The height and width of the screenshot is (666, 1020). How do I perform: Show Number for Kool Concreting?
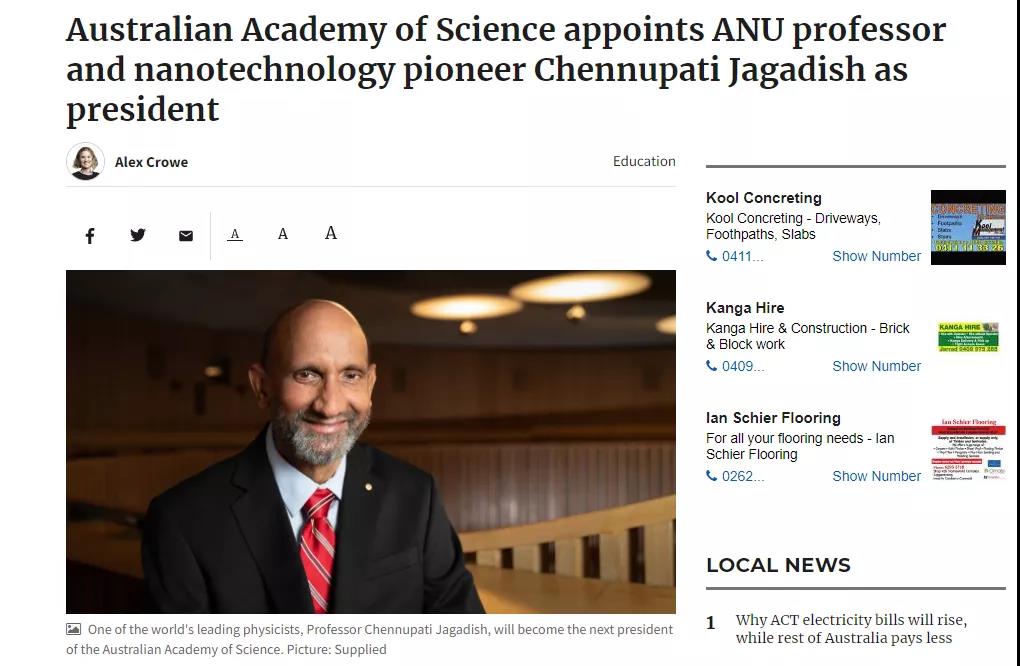[x=876, y=256]
